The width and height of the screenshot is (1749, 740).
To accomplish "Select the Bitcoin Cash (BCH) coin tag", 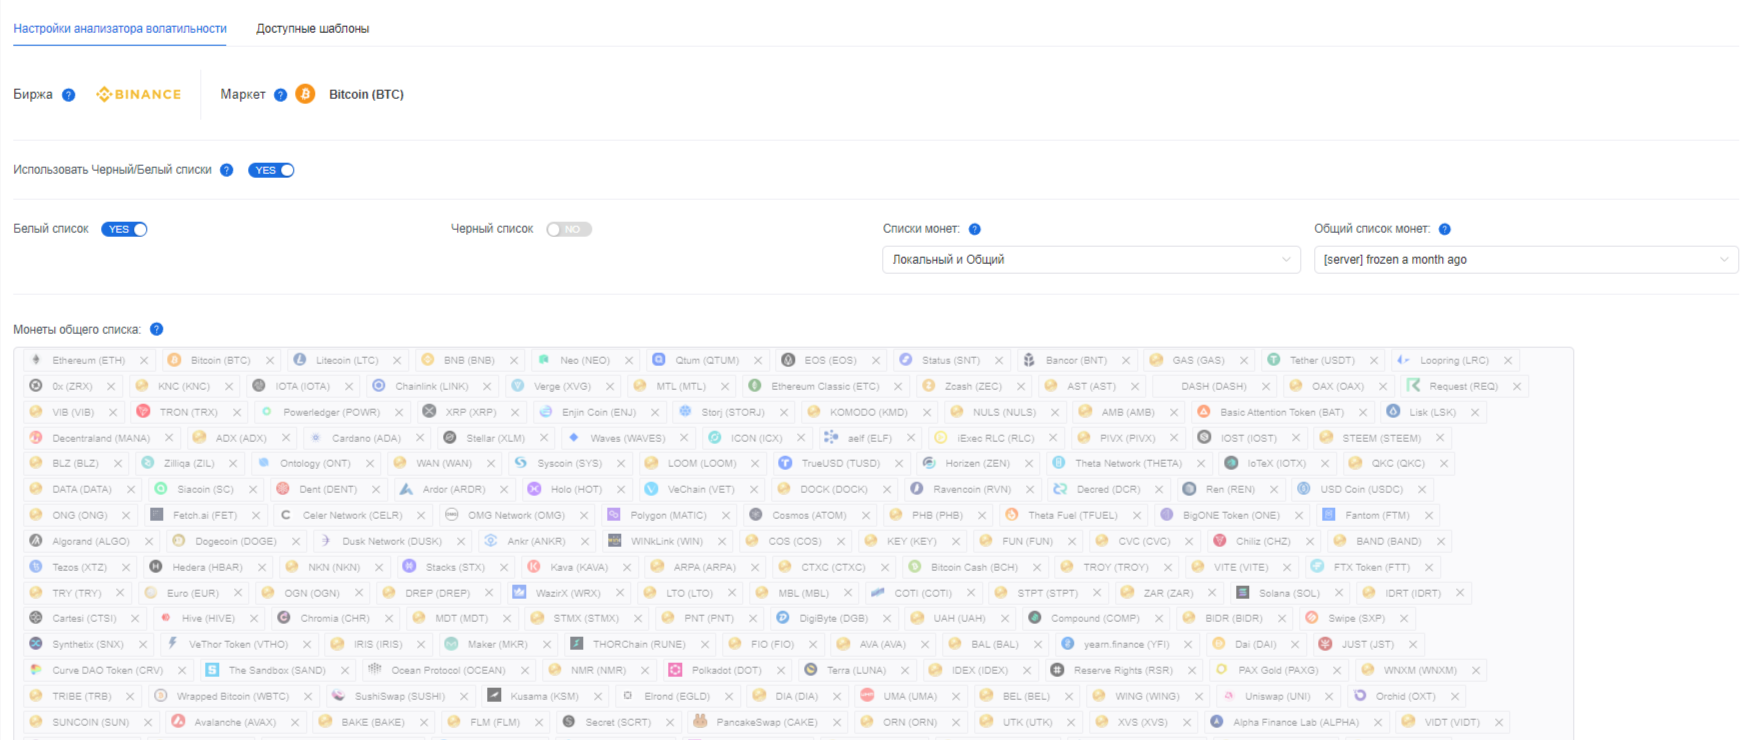I will 974,567.
